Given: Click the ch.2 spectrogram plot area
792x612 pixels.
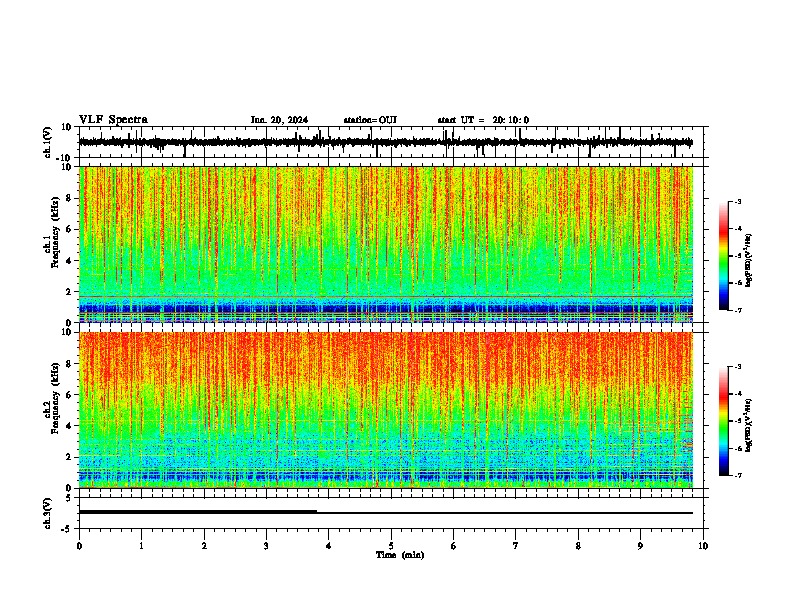Looking at the screenshot, I should (386, 410).
